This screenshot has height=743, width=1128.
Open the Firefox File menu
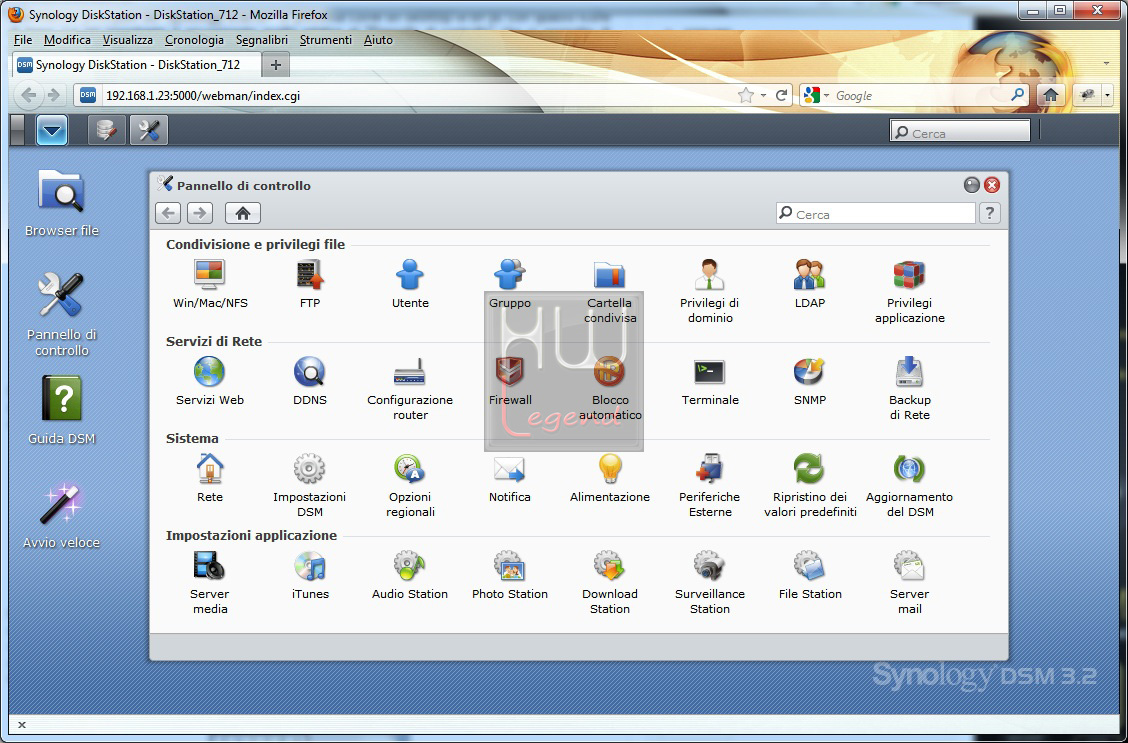(x=23, y=40)
